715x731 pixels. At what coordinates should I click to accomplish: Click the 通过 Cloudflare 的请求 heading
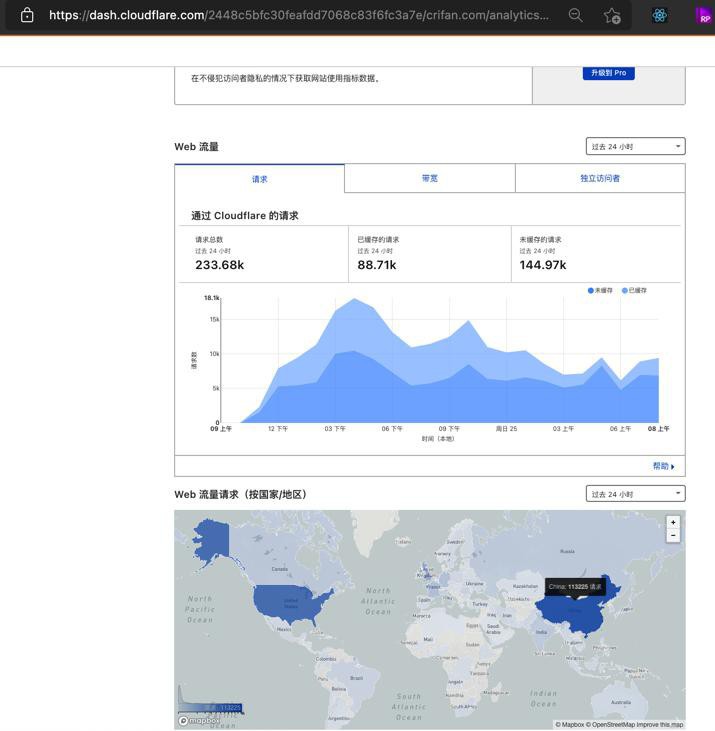[x=245, y=215]
